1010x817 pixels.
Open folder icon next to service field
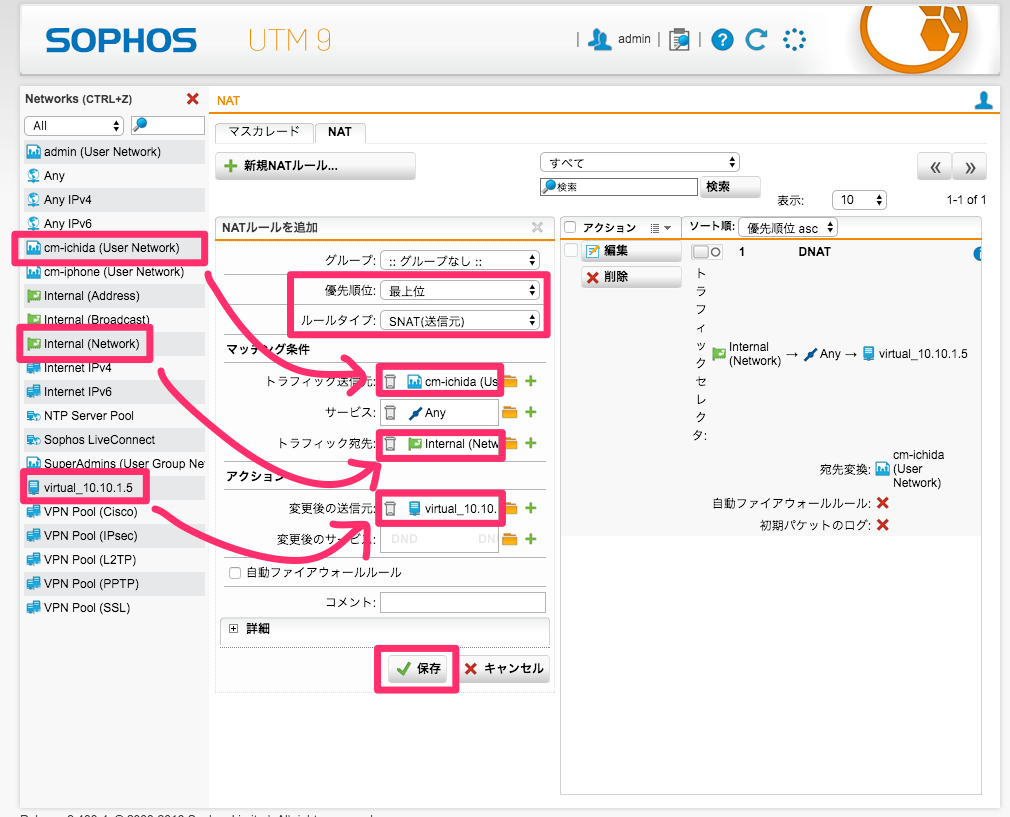510,412
